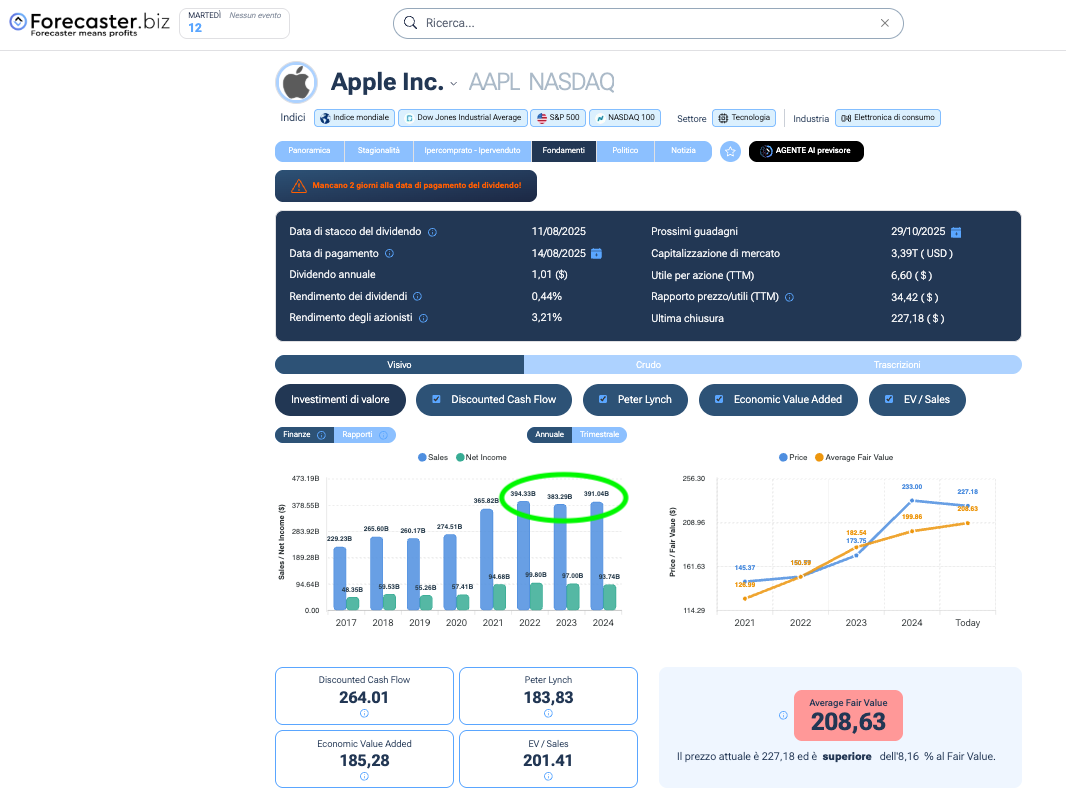Click the info icon beside Rendimento dei dividendi
The width and height of the screenshot is (1066, 803).
click(x=417, y=296)
